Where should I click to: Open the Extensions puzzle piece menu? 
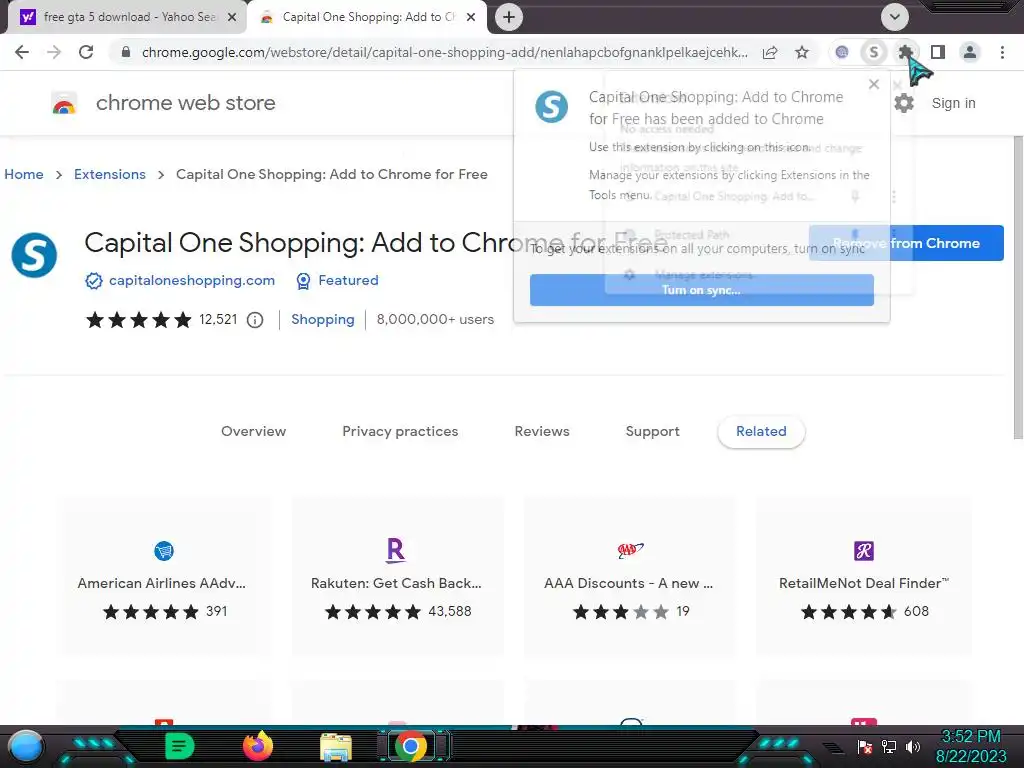[905, 52]
